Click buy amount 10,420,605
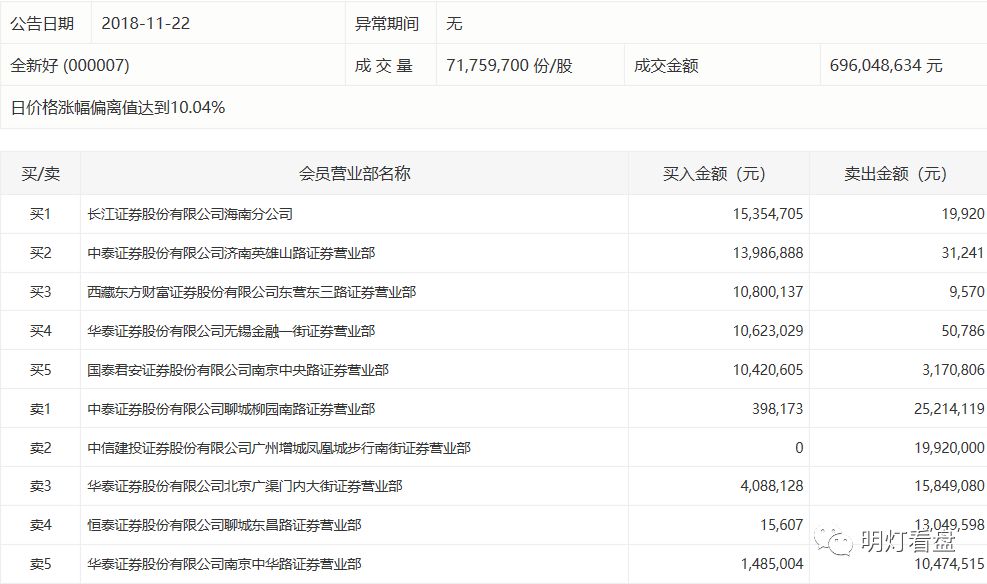 768,370
